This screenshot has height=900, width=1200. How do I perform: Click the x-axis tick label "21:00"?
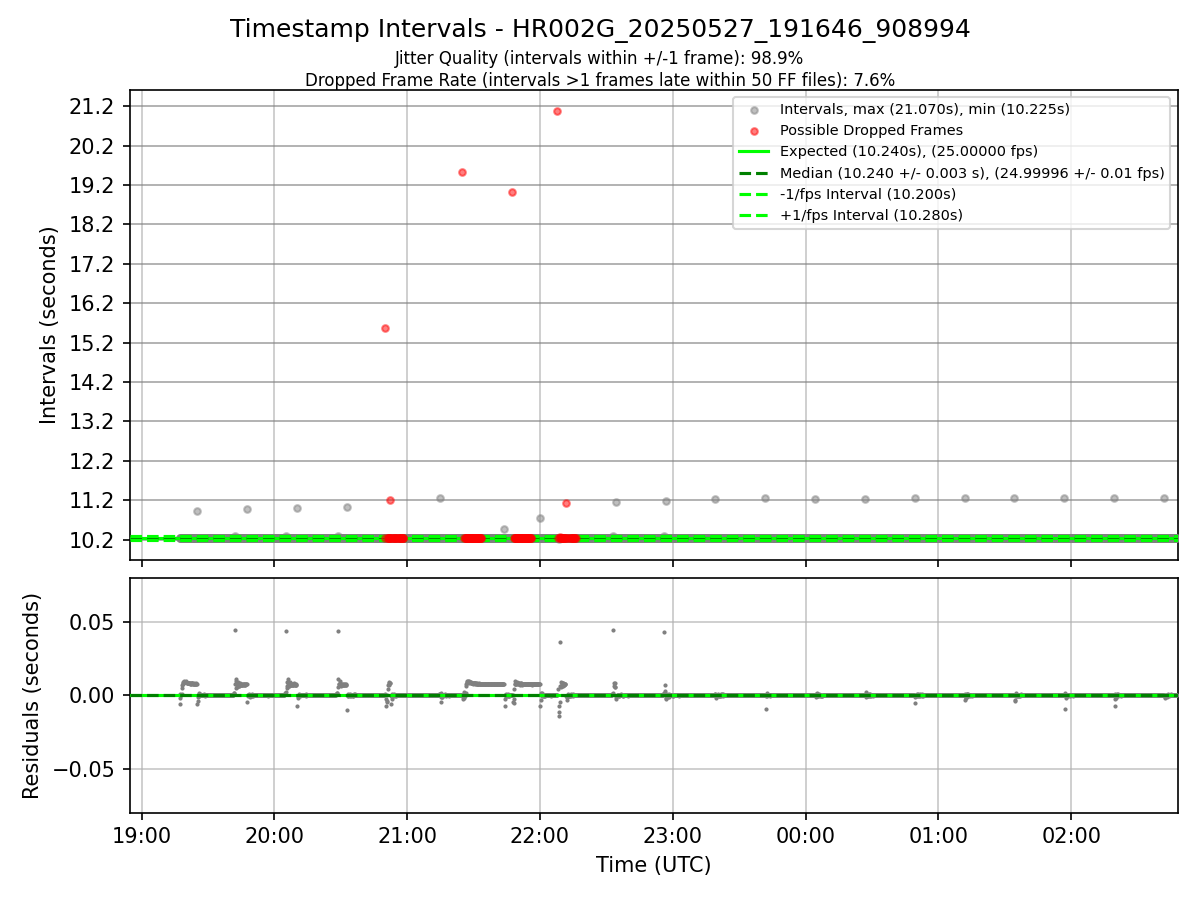[x=407, y=836]
